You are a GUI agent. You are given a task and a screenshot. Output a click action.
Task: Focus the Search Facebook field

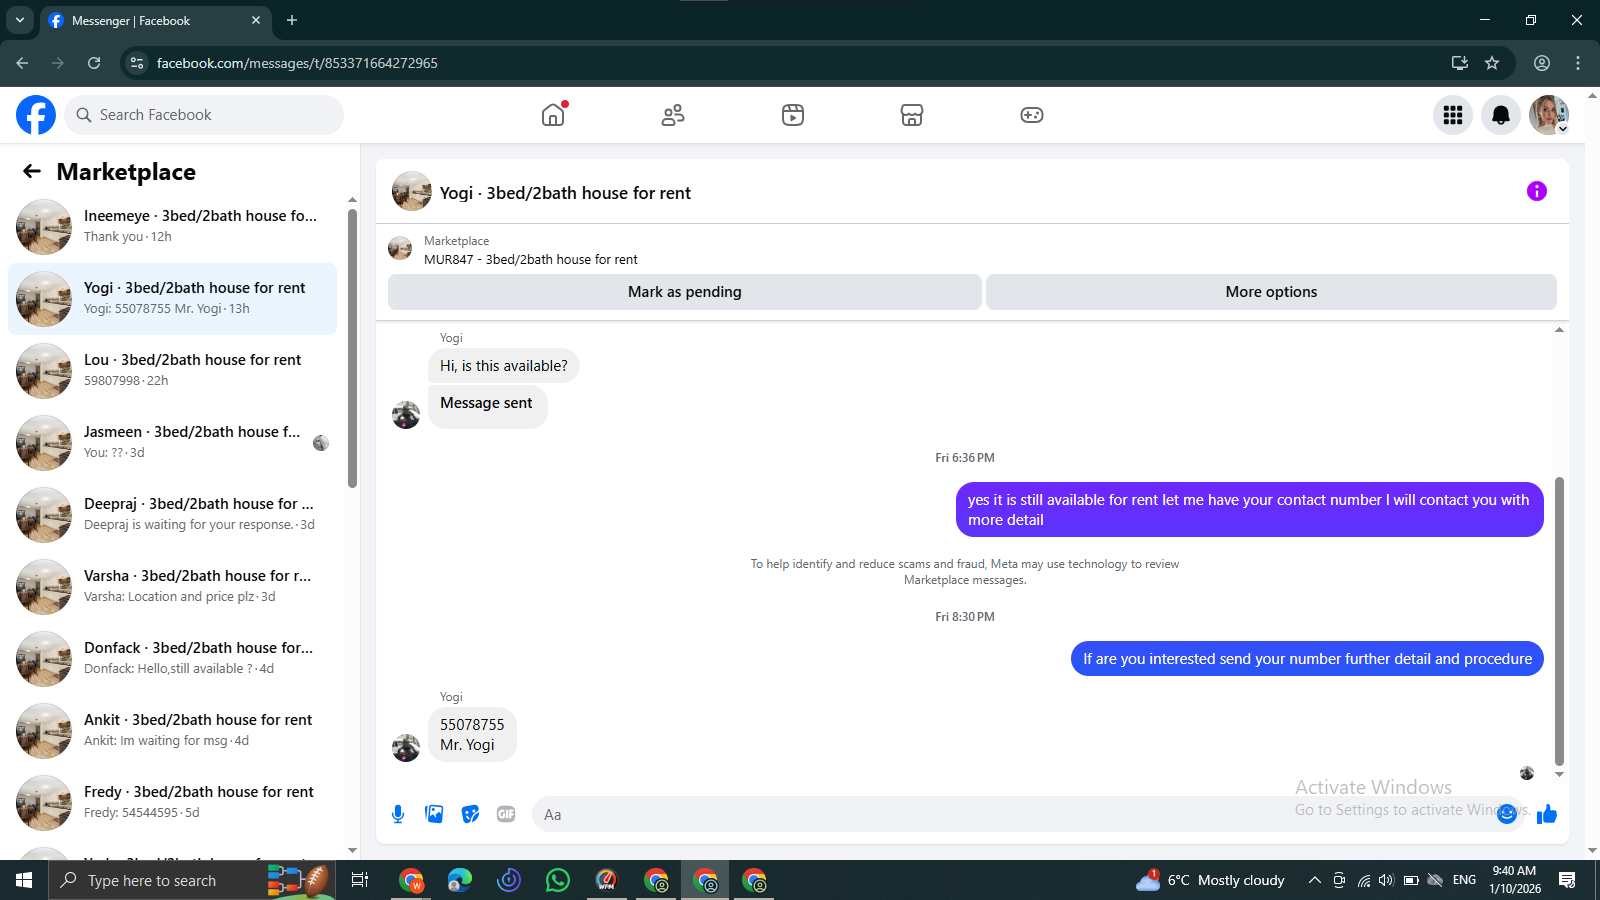204,115
